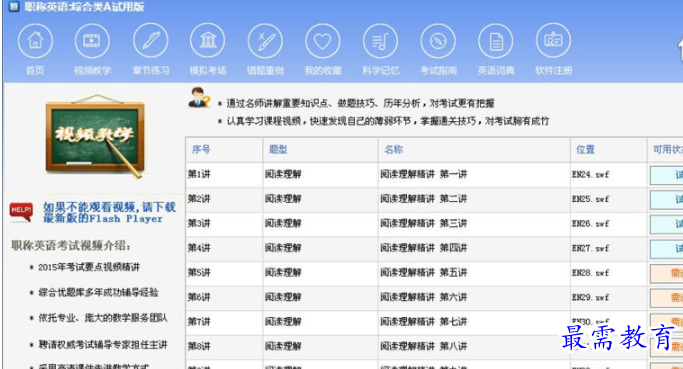The image size is (683, 369).
Task: Open the 我的收藏 heart icon
Action: (x=323, y=41)
